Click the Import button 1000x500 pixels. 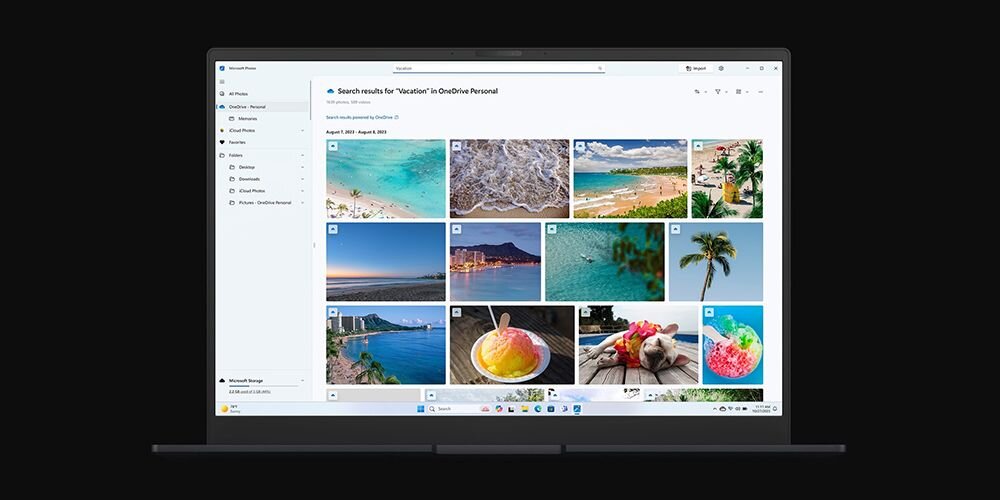coord(696,68)
